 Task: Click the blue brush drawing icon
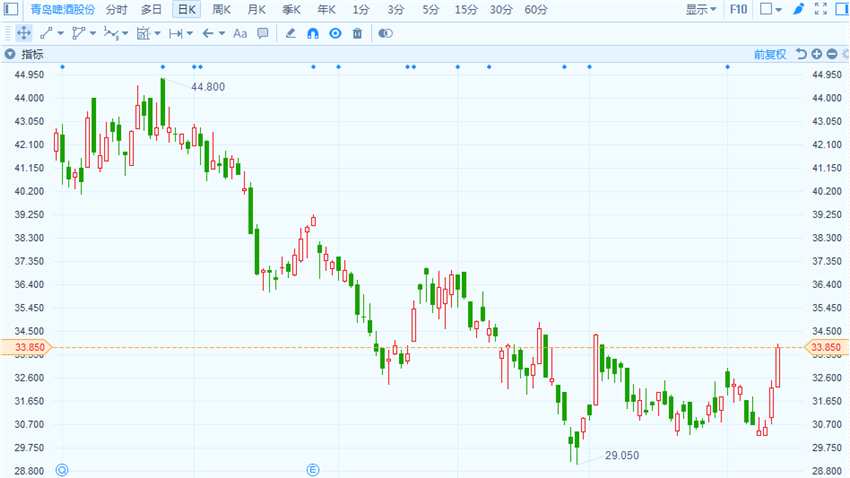click(799, 9)
